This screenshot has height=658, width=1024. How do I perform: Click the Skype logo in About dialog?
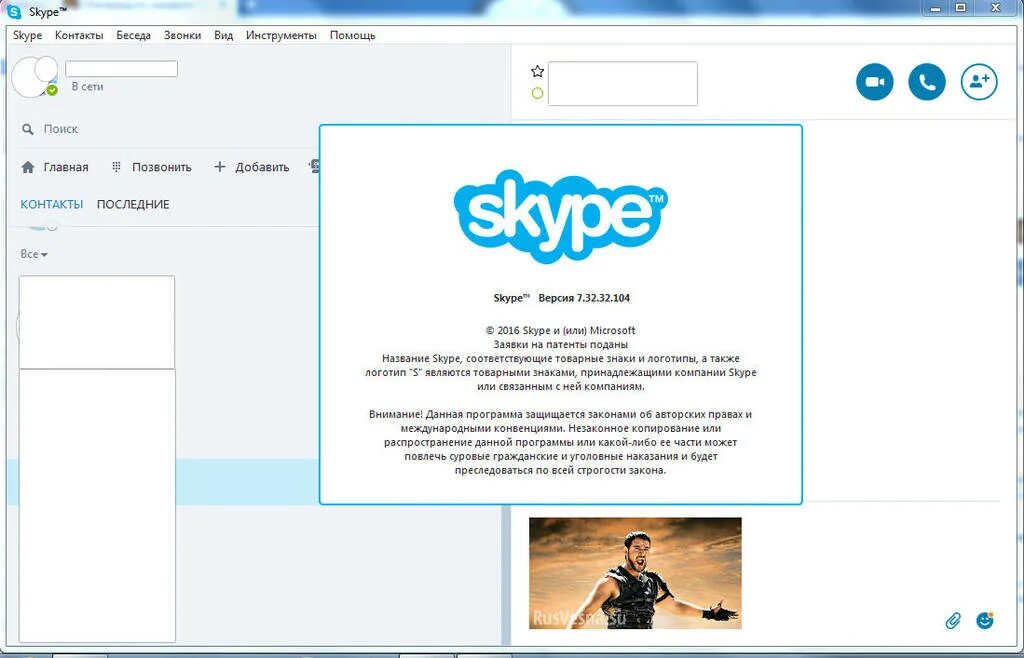[x=560, y=214]
